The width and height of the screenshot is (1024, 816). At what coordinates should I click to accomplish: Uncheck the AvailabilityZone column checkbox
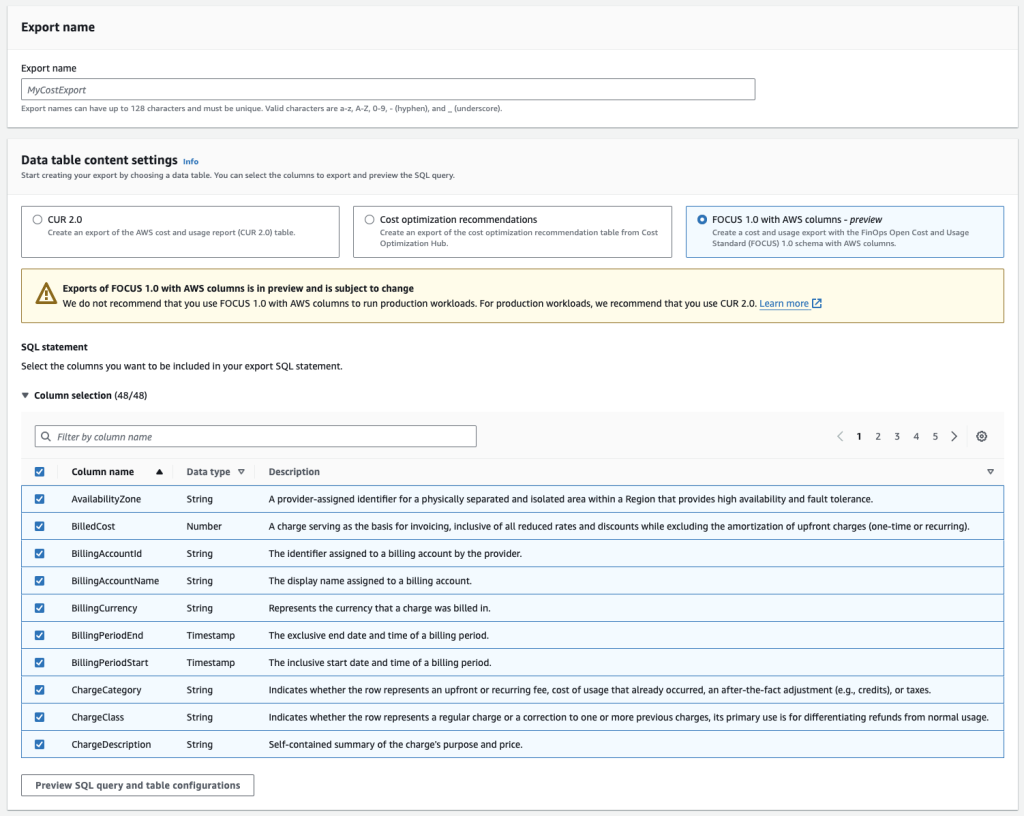[x=40, y=498]
